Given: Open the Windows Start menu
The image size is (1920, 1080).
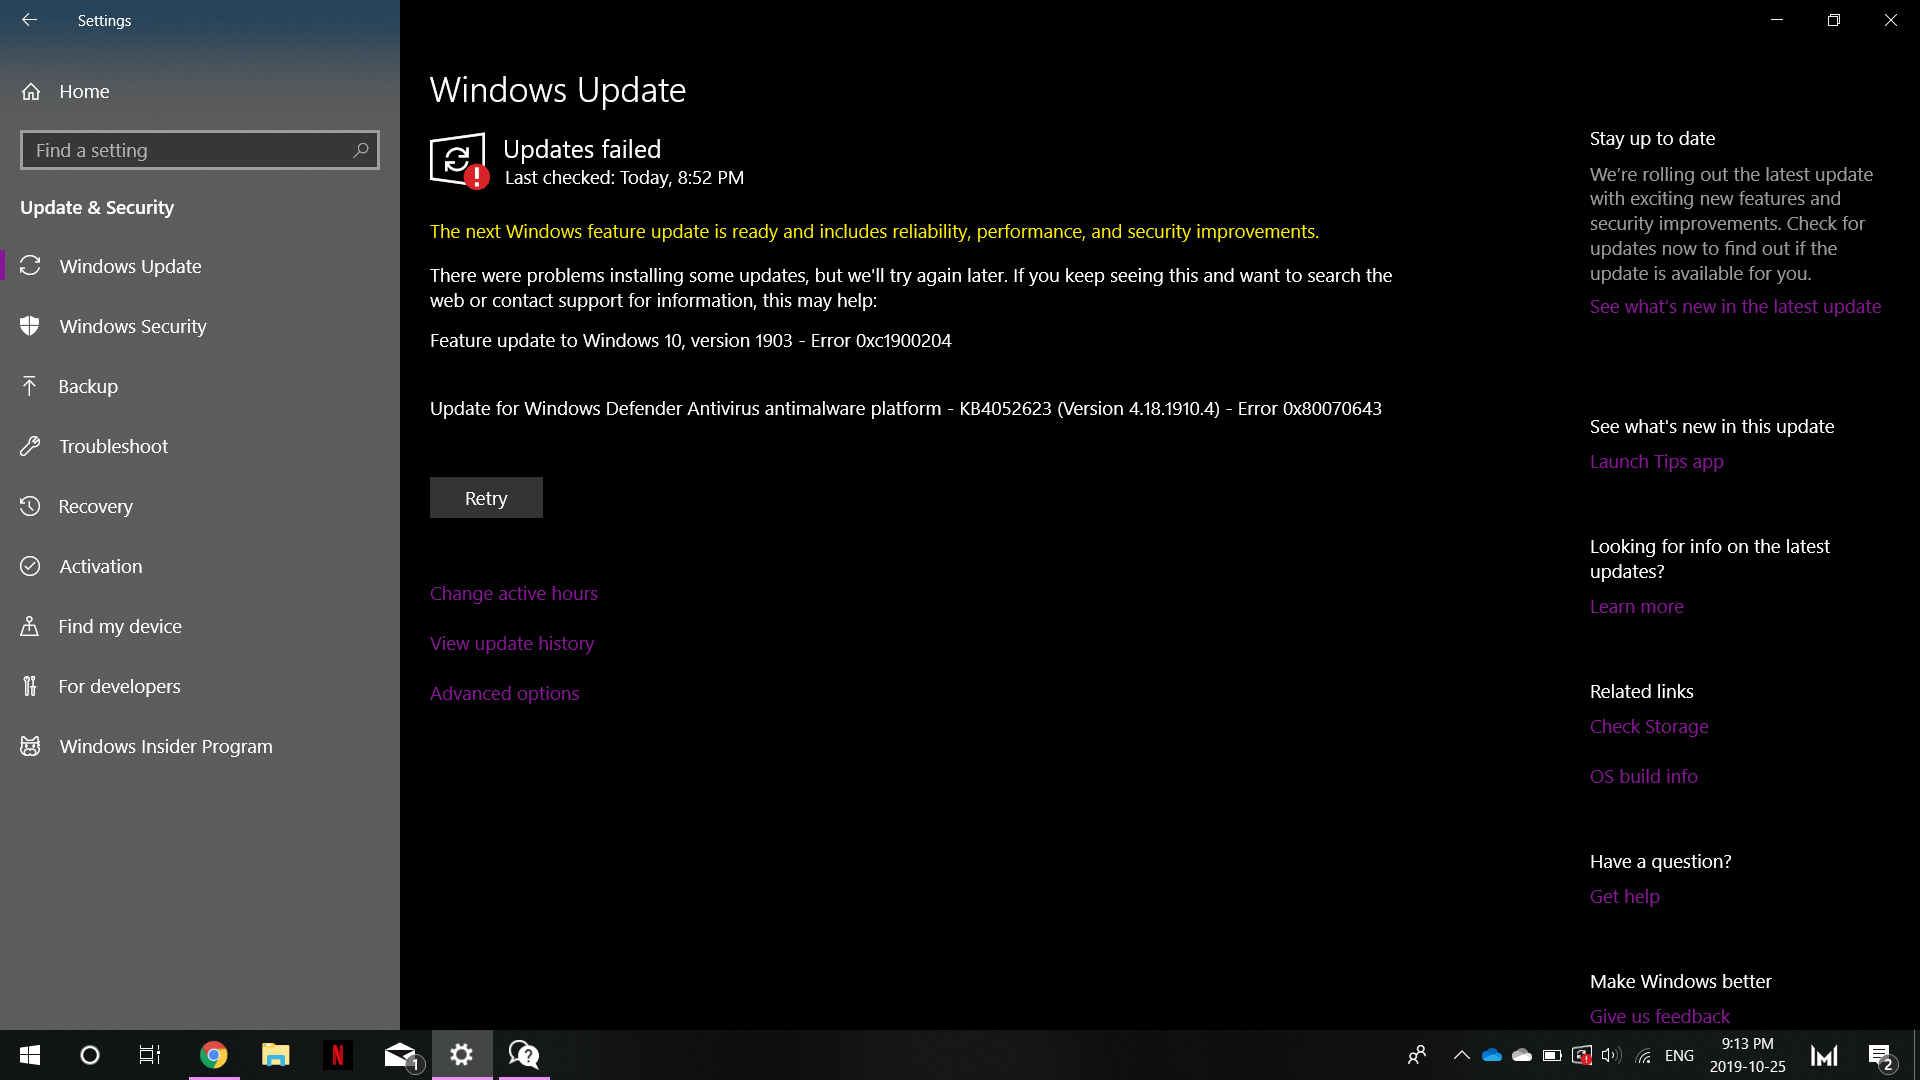Looking at the screenshot, I should click(x=30, y=1055).
